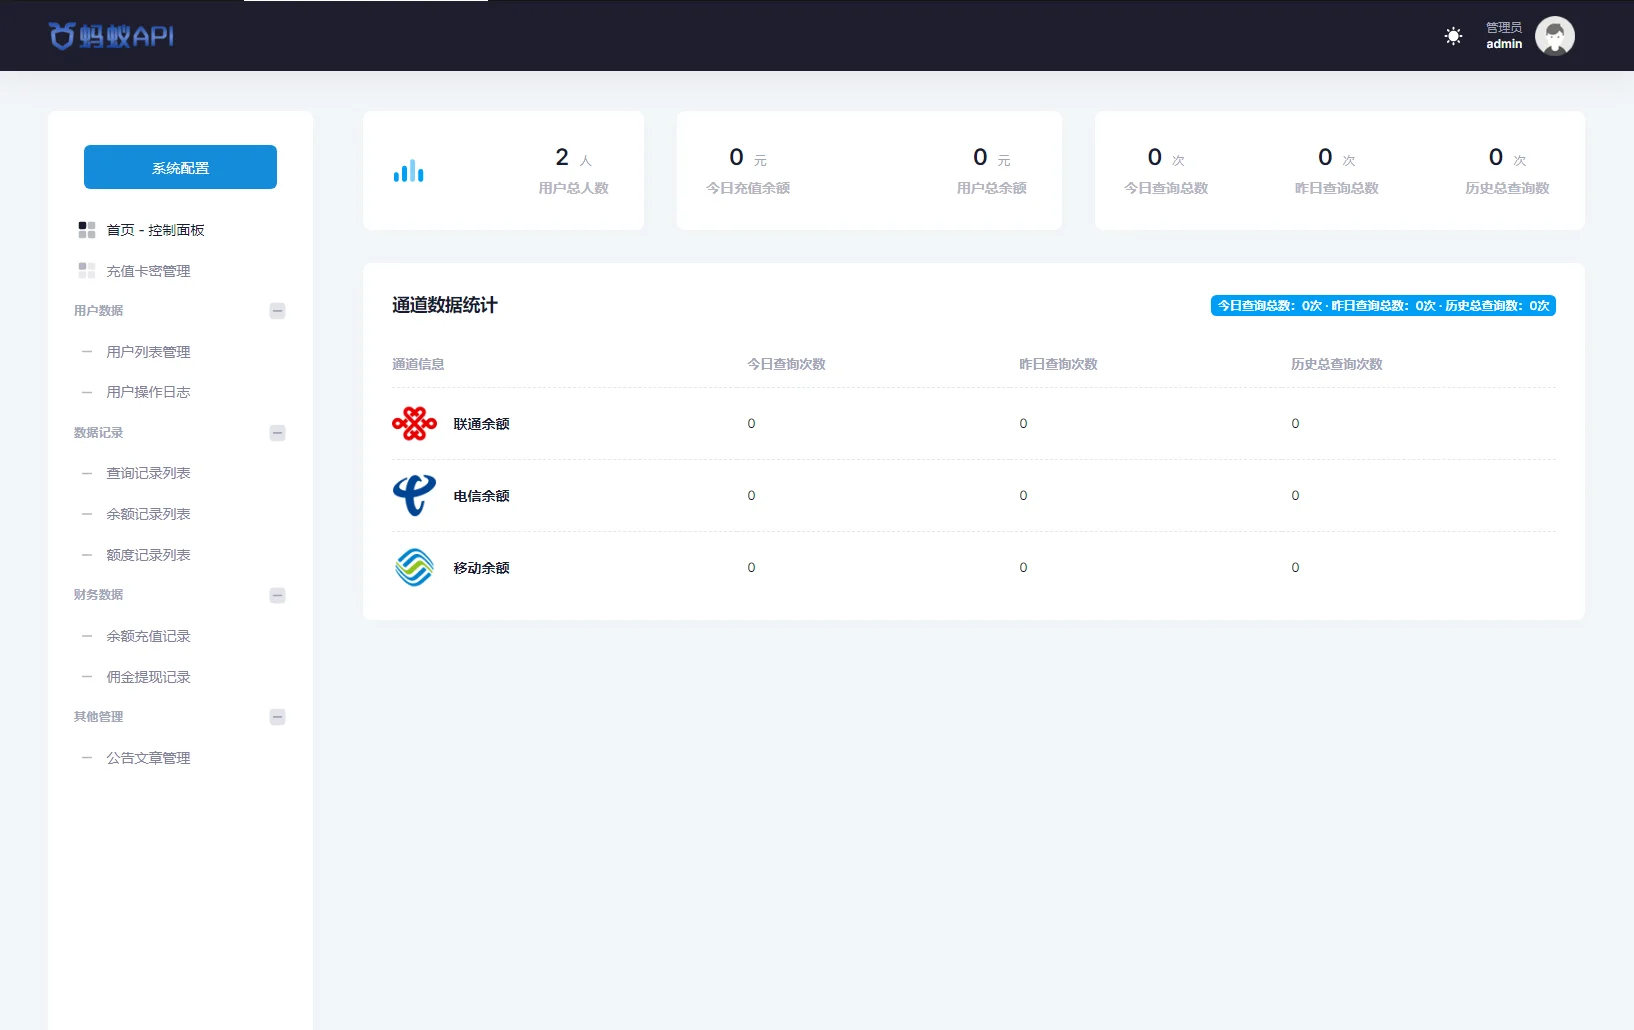Collapse the 数据记录 section
This screenshot has width=1634, height=1030.
pos(277,433)
